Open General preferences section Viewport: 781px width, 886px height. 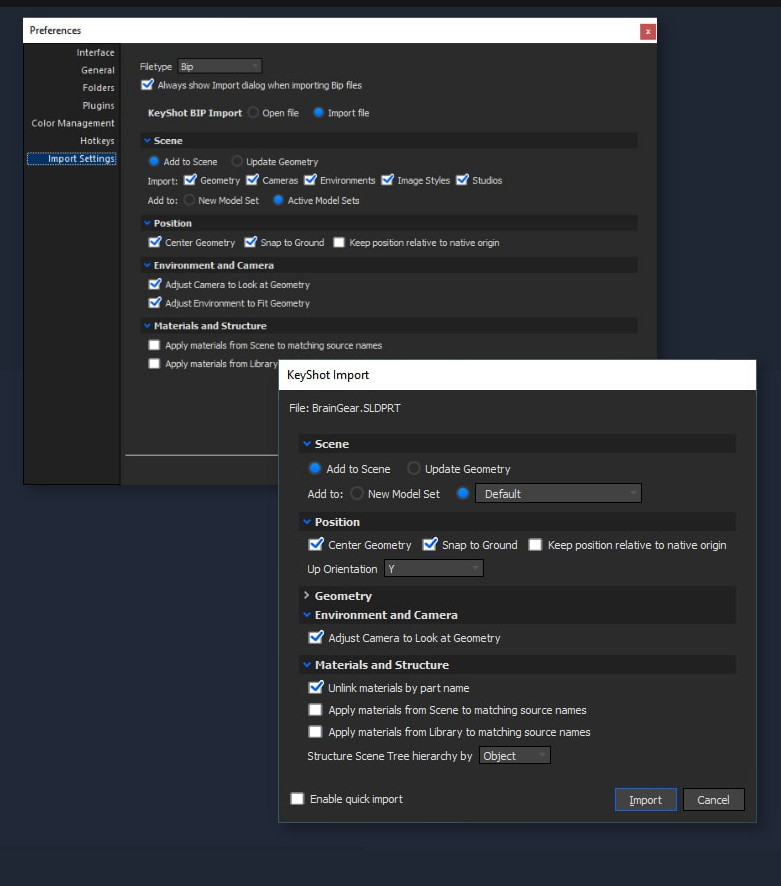point(97,70)
